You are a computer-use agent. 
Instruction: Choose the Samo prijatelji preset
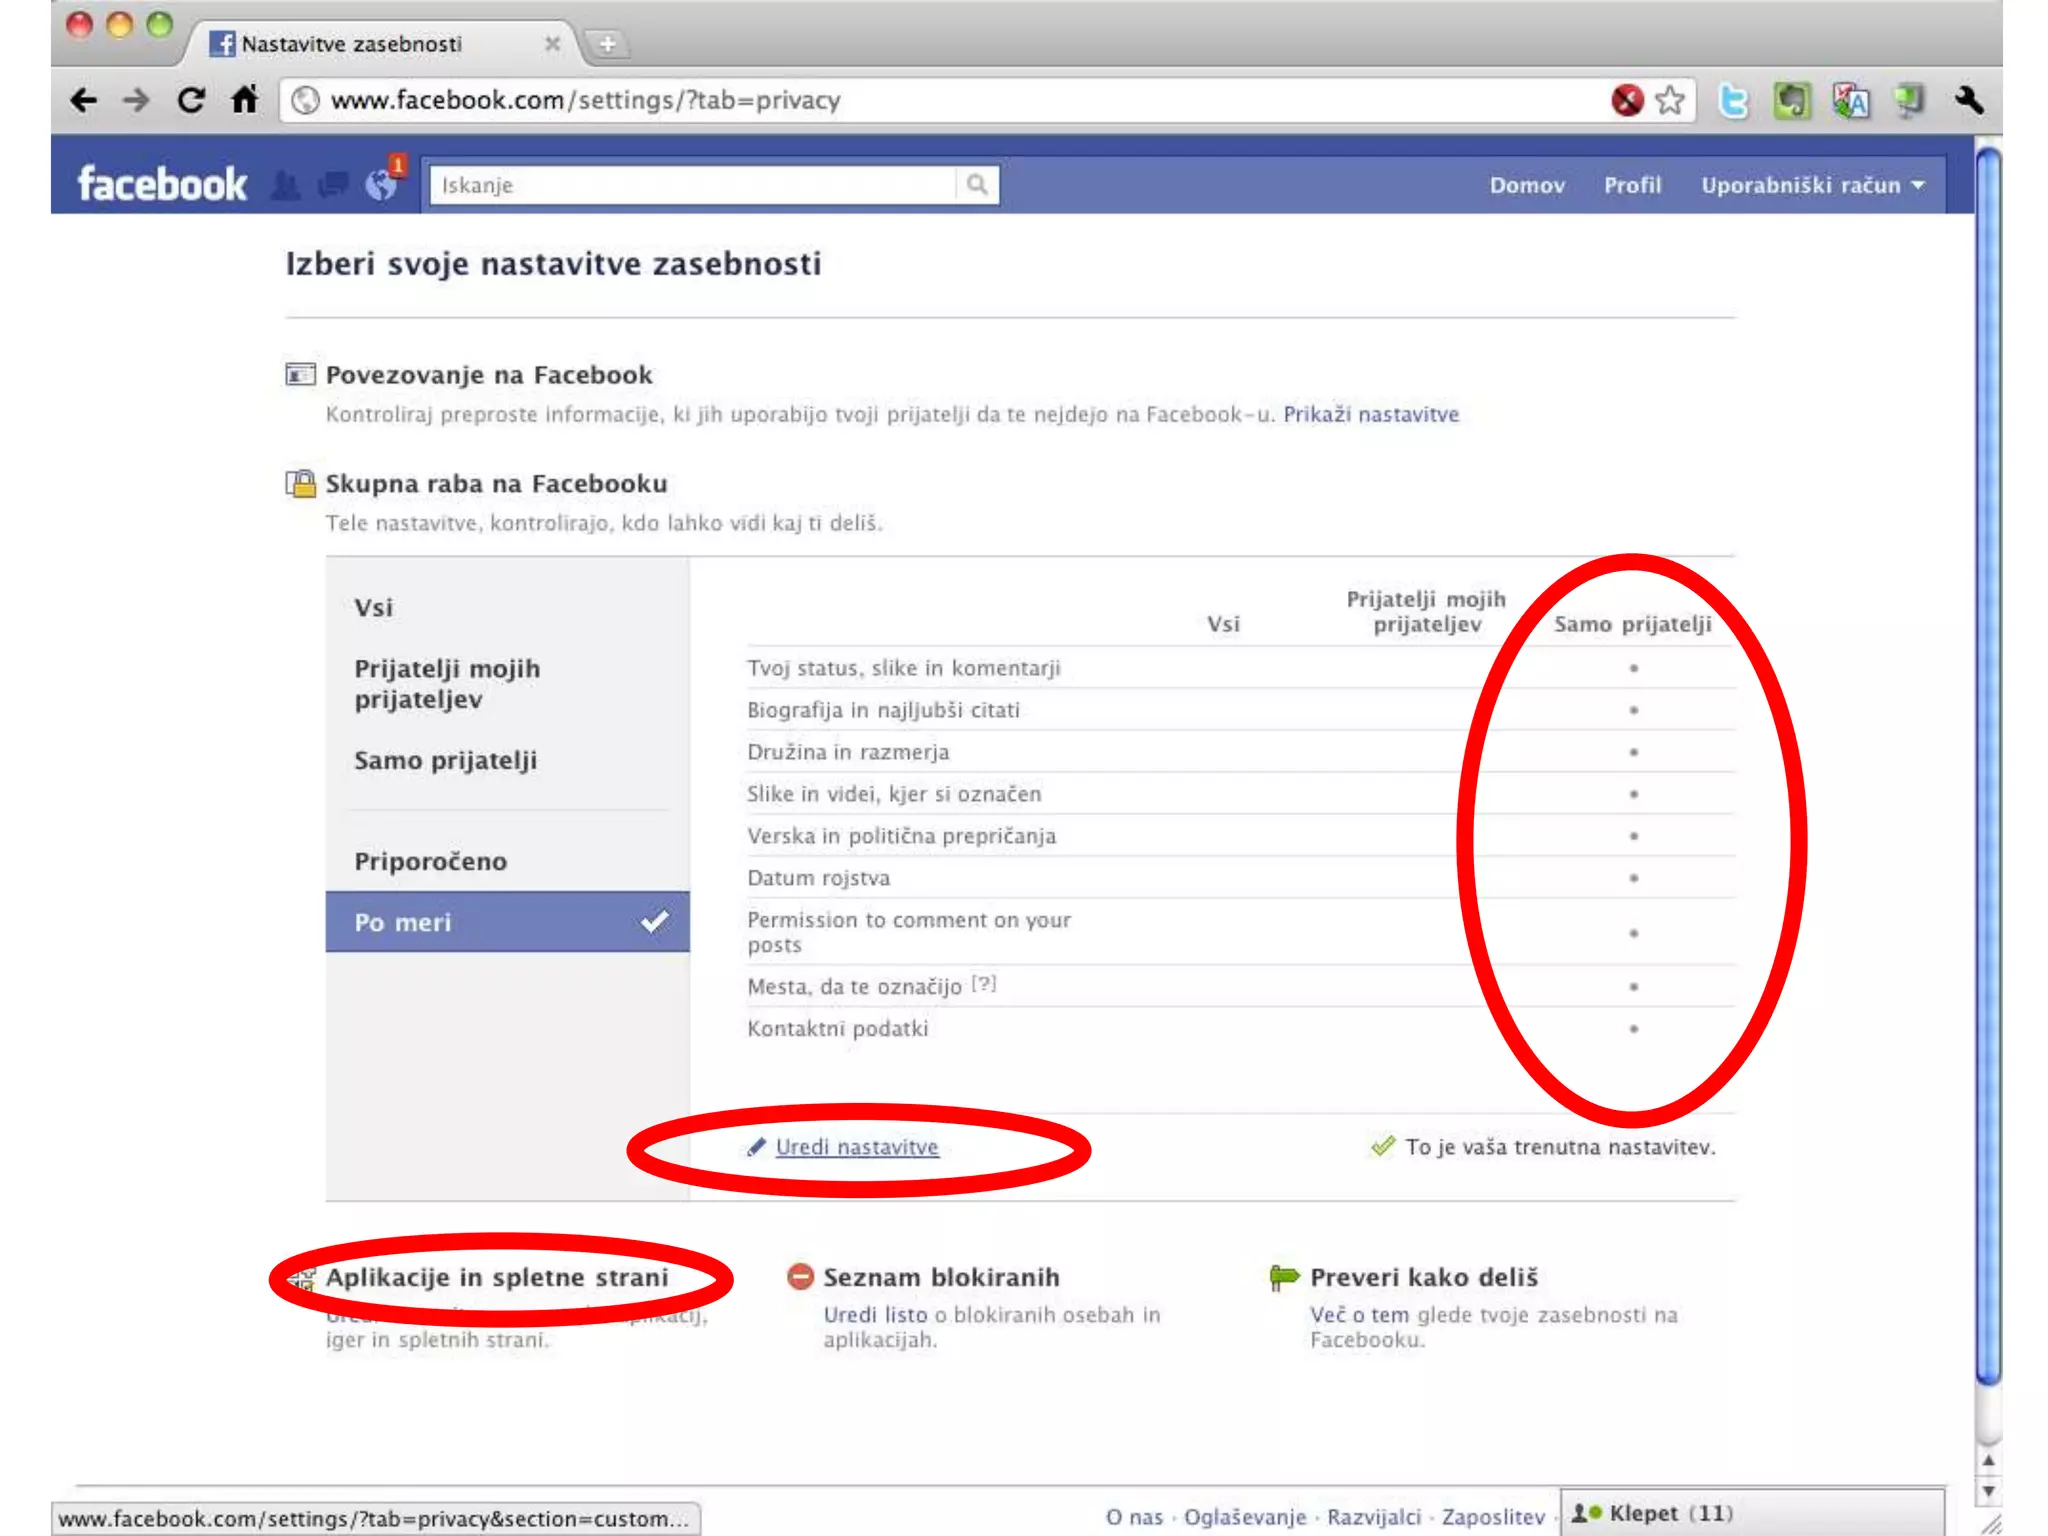click(x=445, y=761)
